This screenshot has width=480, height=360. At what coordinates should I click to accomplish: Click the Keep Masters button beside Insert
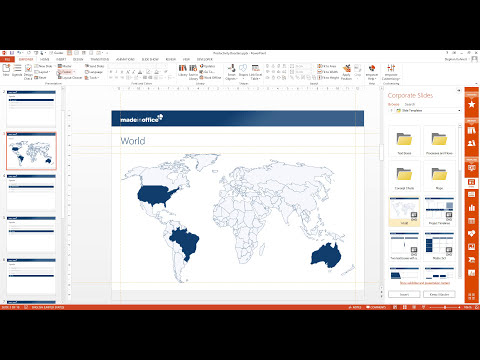(439, 294)
